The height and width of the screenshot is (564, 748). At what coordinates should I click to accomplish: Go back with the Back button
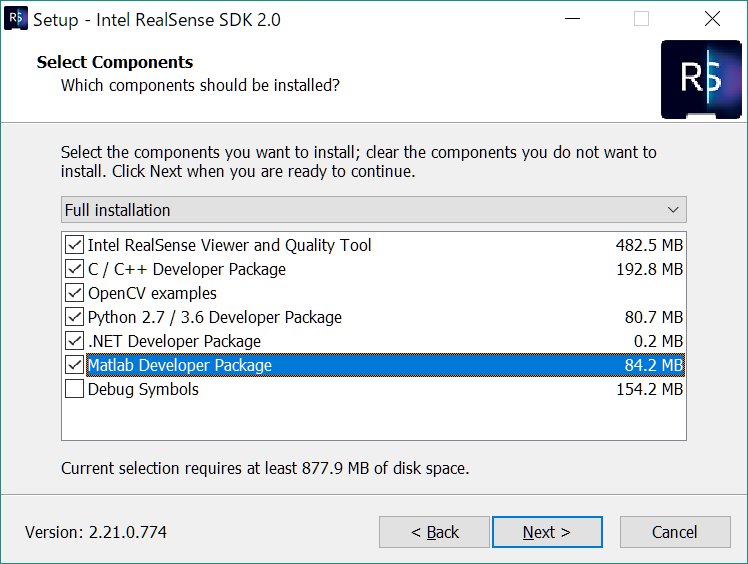434,532
